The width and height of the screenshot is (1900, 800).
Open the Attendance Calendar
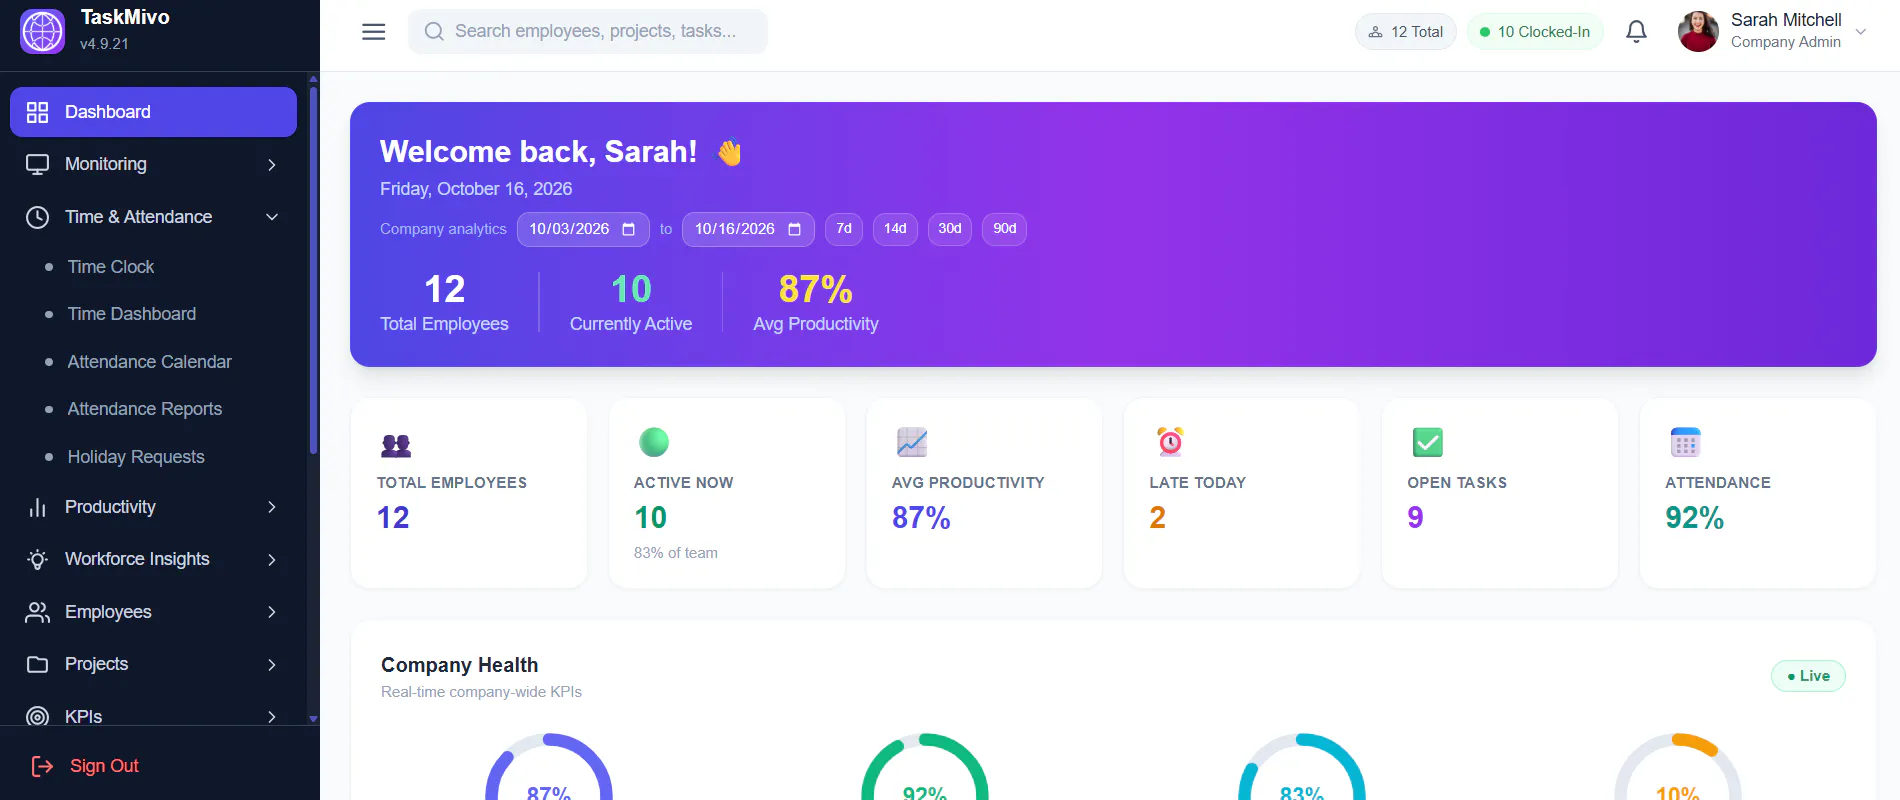(x=150, y=362)
